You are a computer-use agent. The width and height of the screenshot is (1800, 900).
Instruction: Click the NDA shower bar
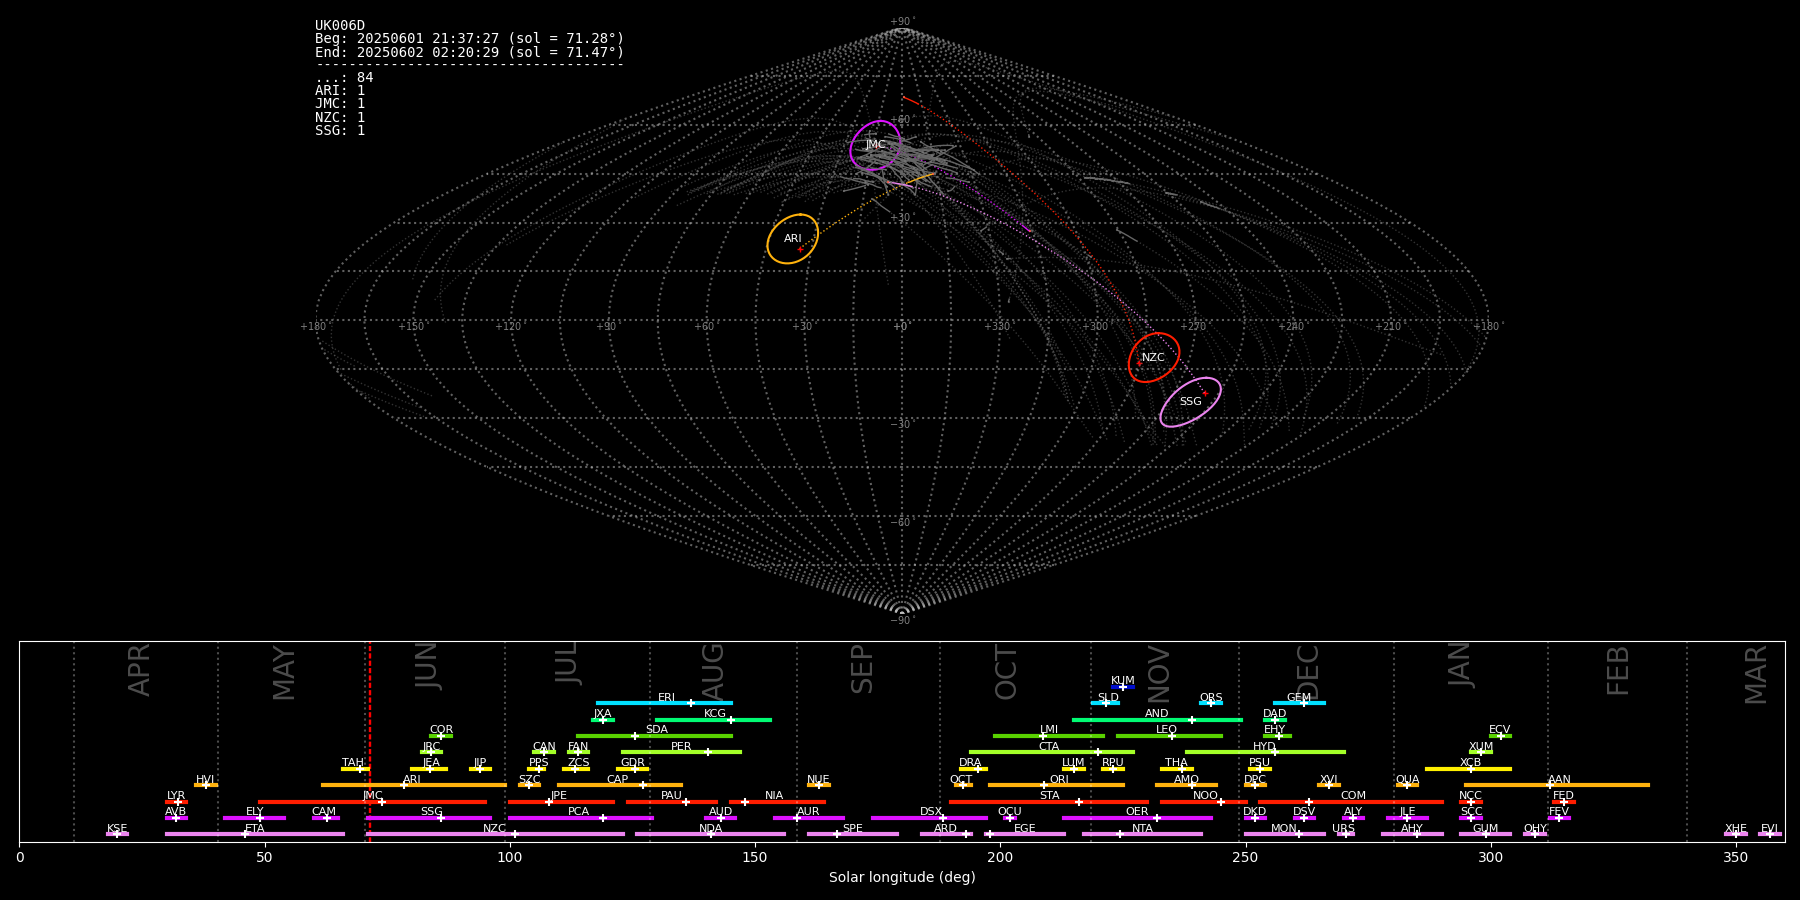[x=710, y=834]
